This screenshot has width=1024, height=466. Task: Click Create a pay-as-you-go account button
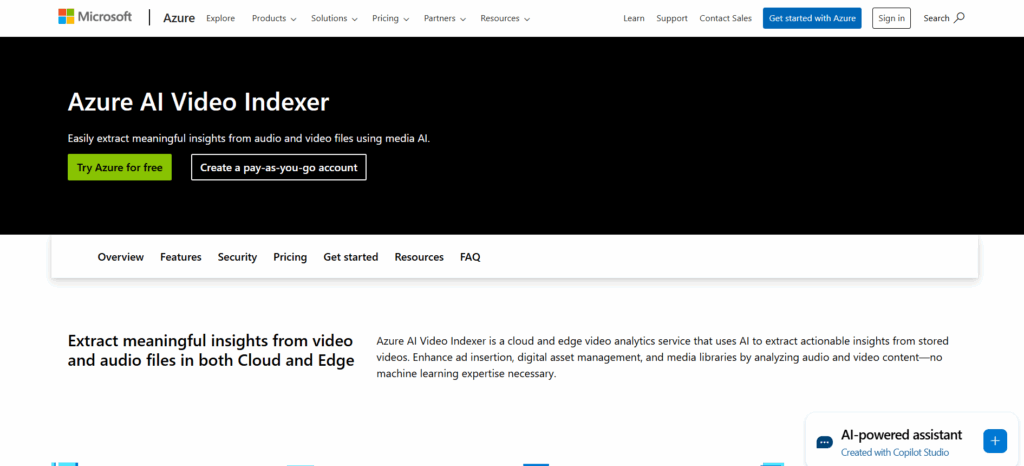tap(279, 167)
